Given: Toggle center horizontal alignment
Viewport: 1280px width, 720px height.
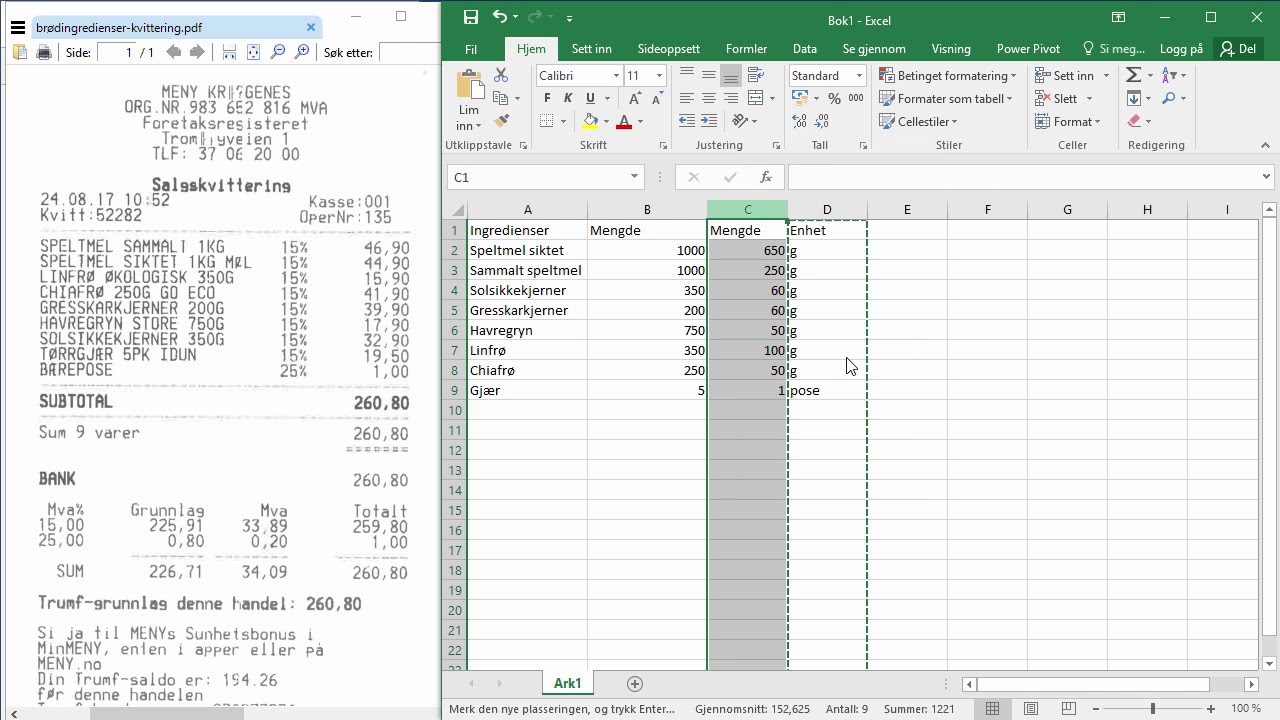Looking at the screenshot, I should 709,98.
